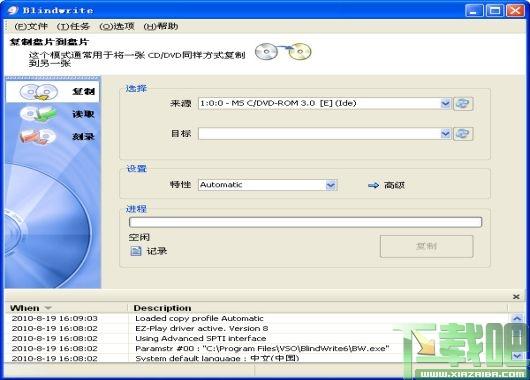Click the 进程 progress bar
Screen dimensions: 530x380
click(305, 222)
